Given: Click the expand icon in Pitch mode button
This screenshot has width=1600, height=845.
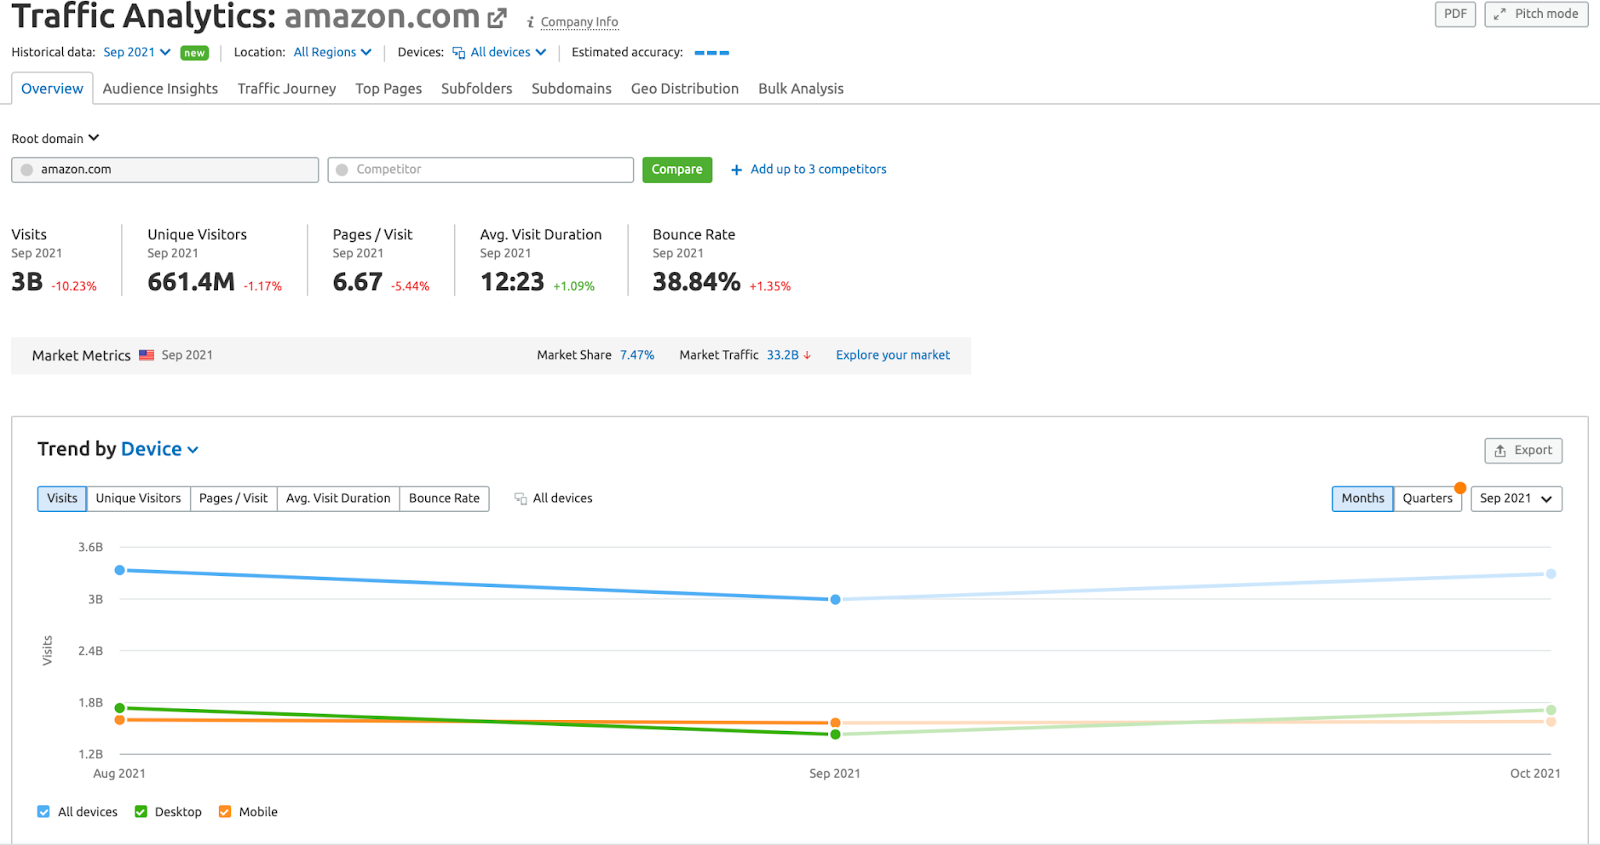Looking at the screenshot, I should [x=1499, y=14].
